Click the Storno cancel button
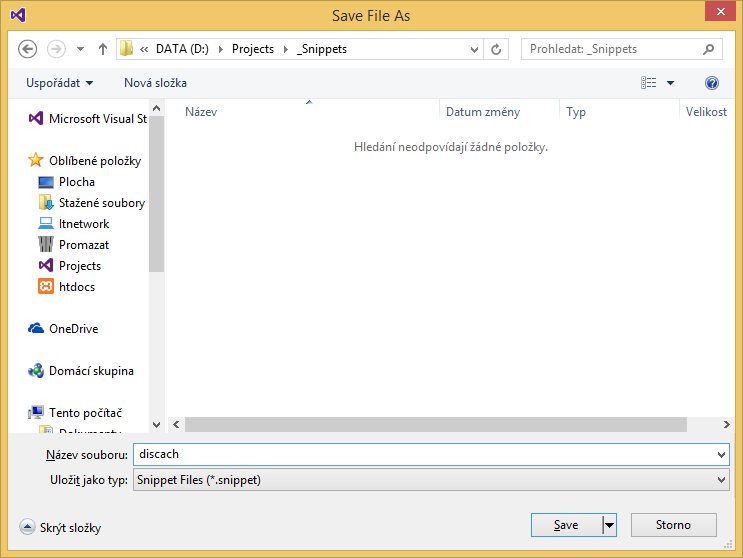This screenshot has width=743, height=558. coord(673,525)
